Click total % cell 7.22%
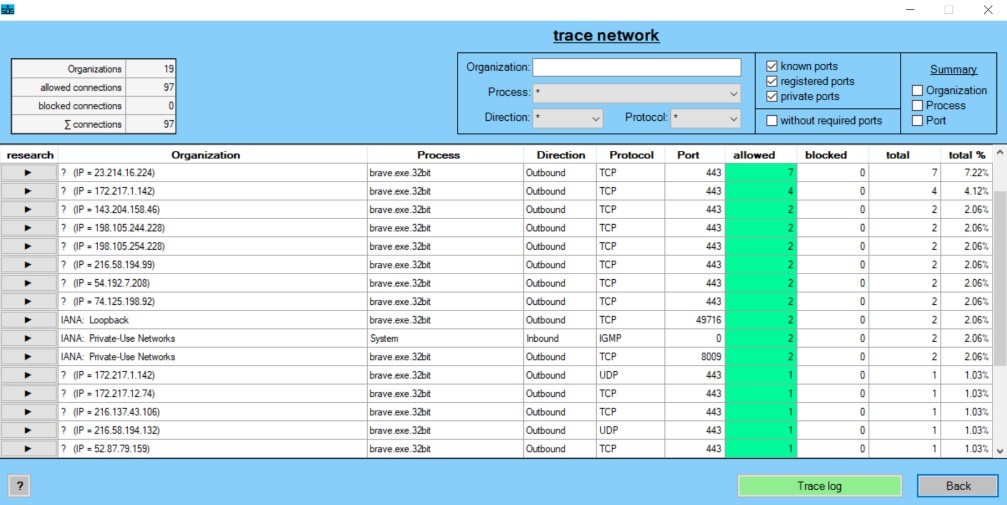The image size is (1007, 505). [967, 173]
